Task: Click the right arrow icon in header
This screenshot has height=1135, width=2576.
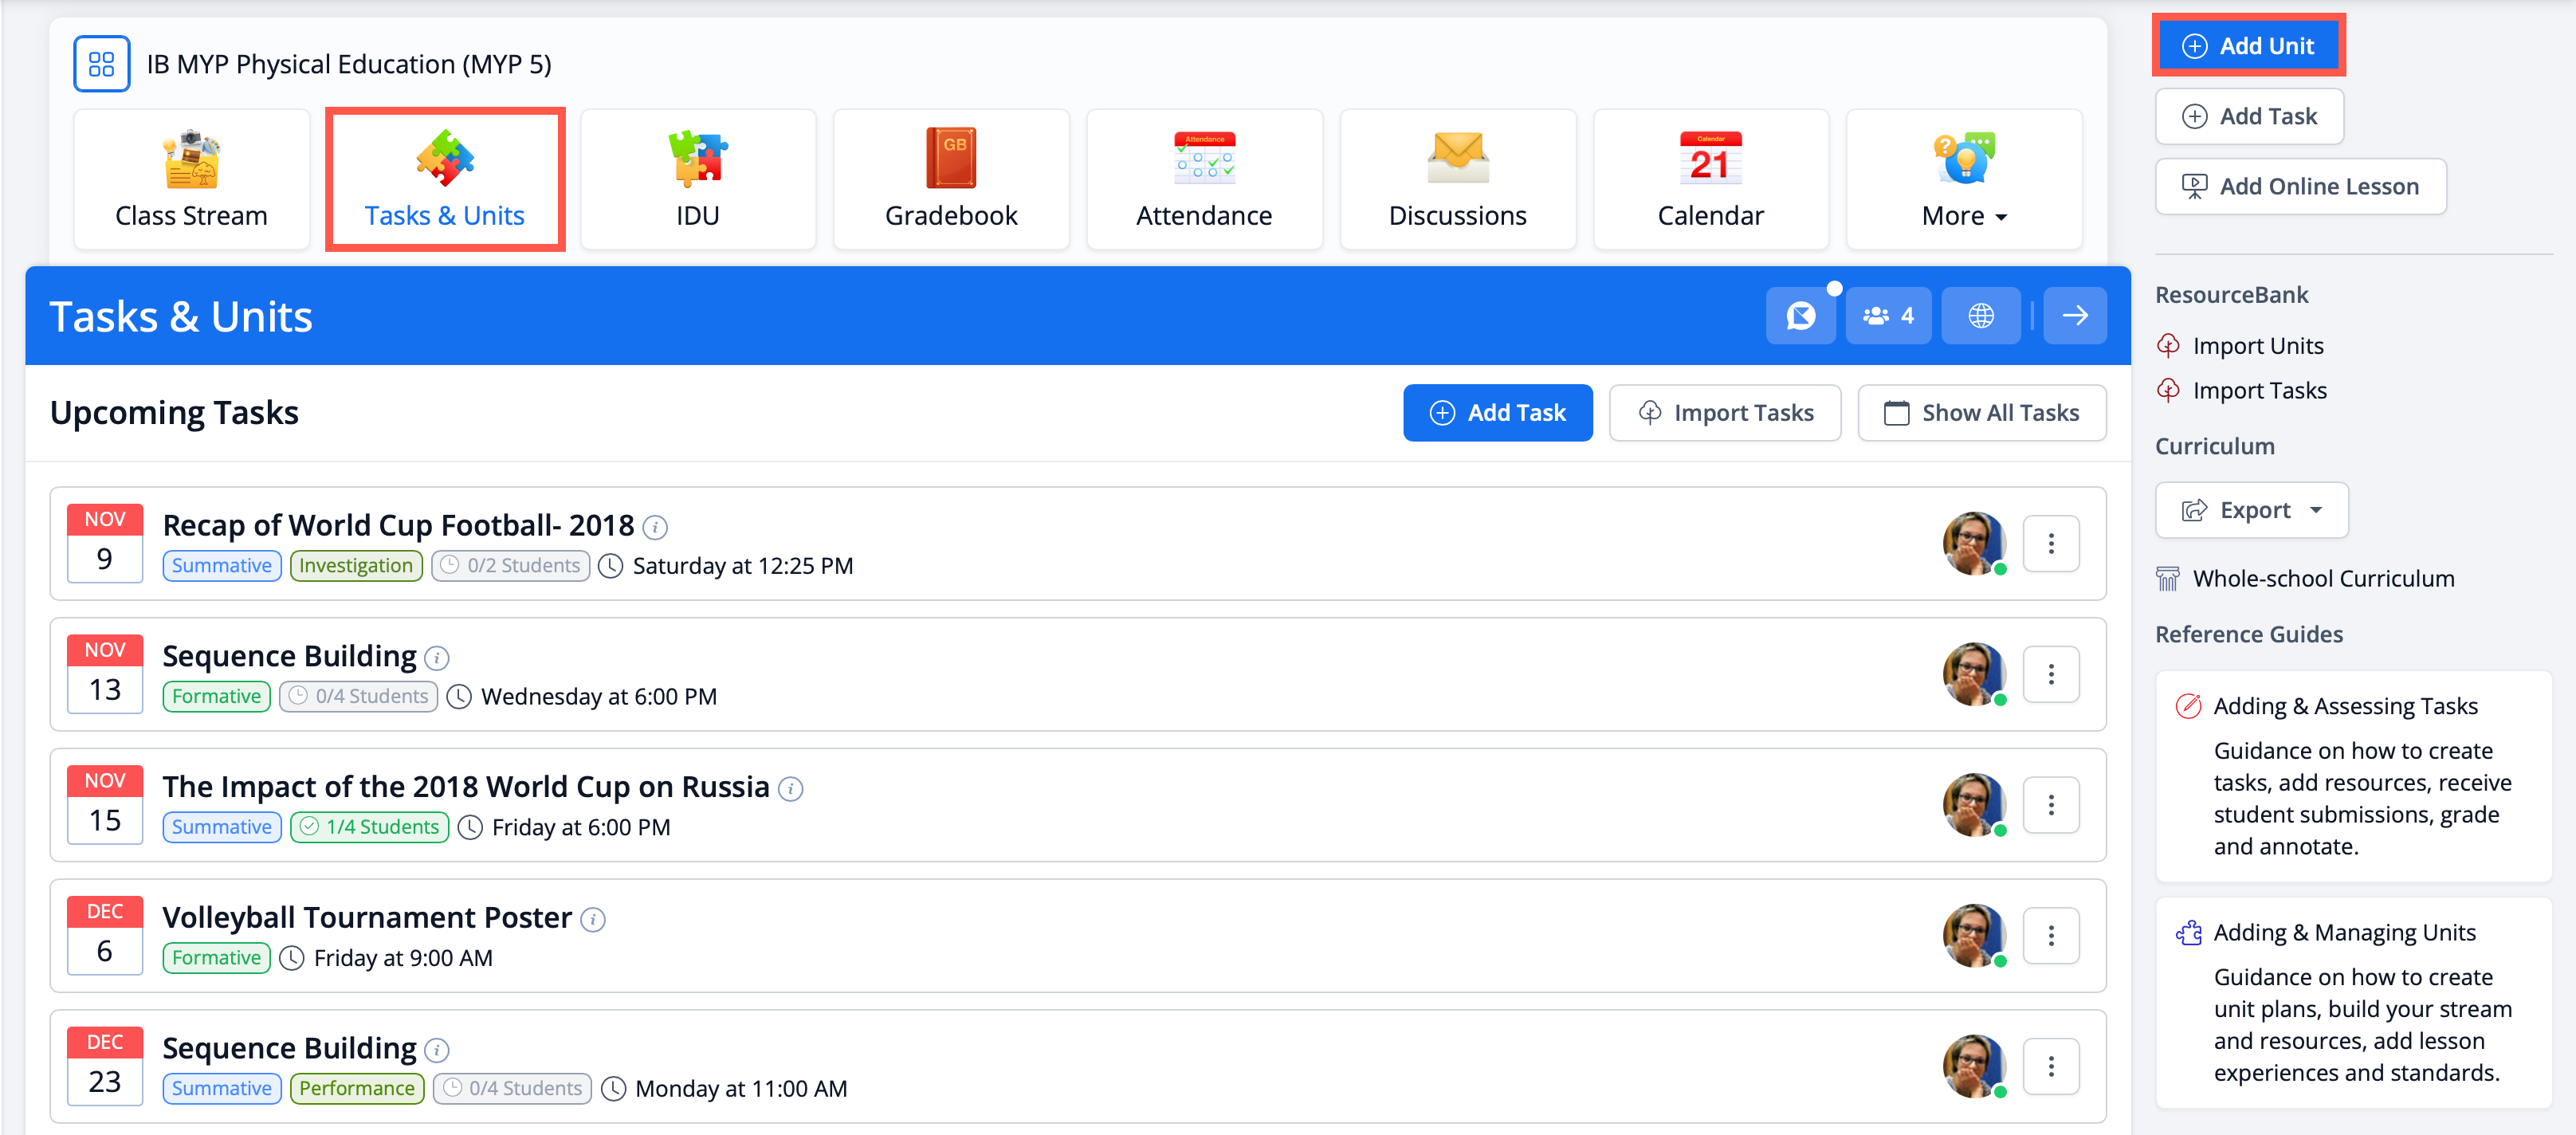Action: [2074, 316]
